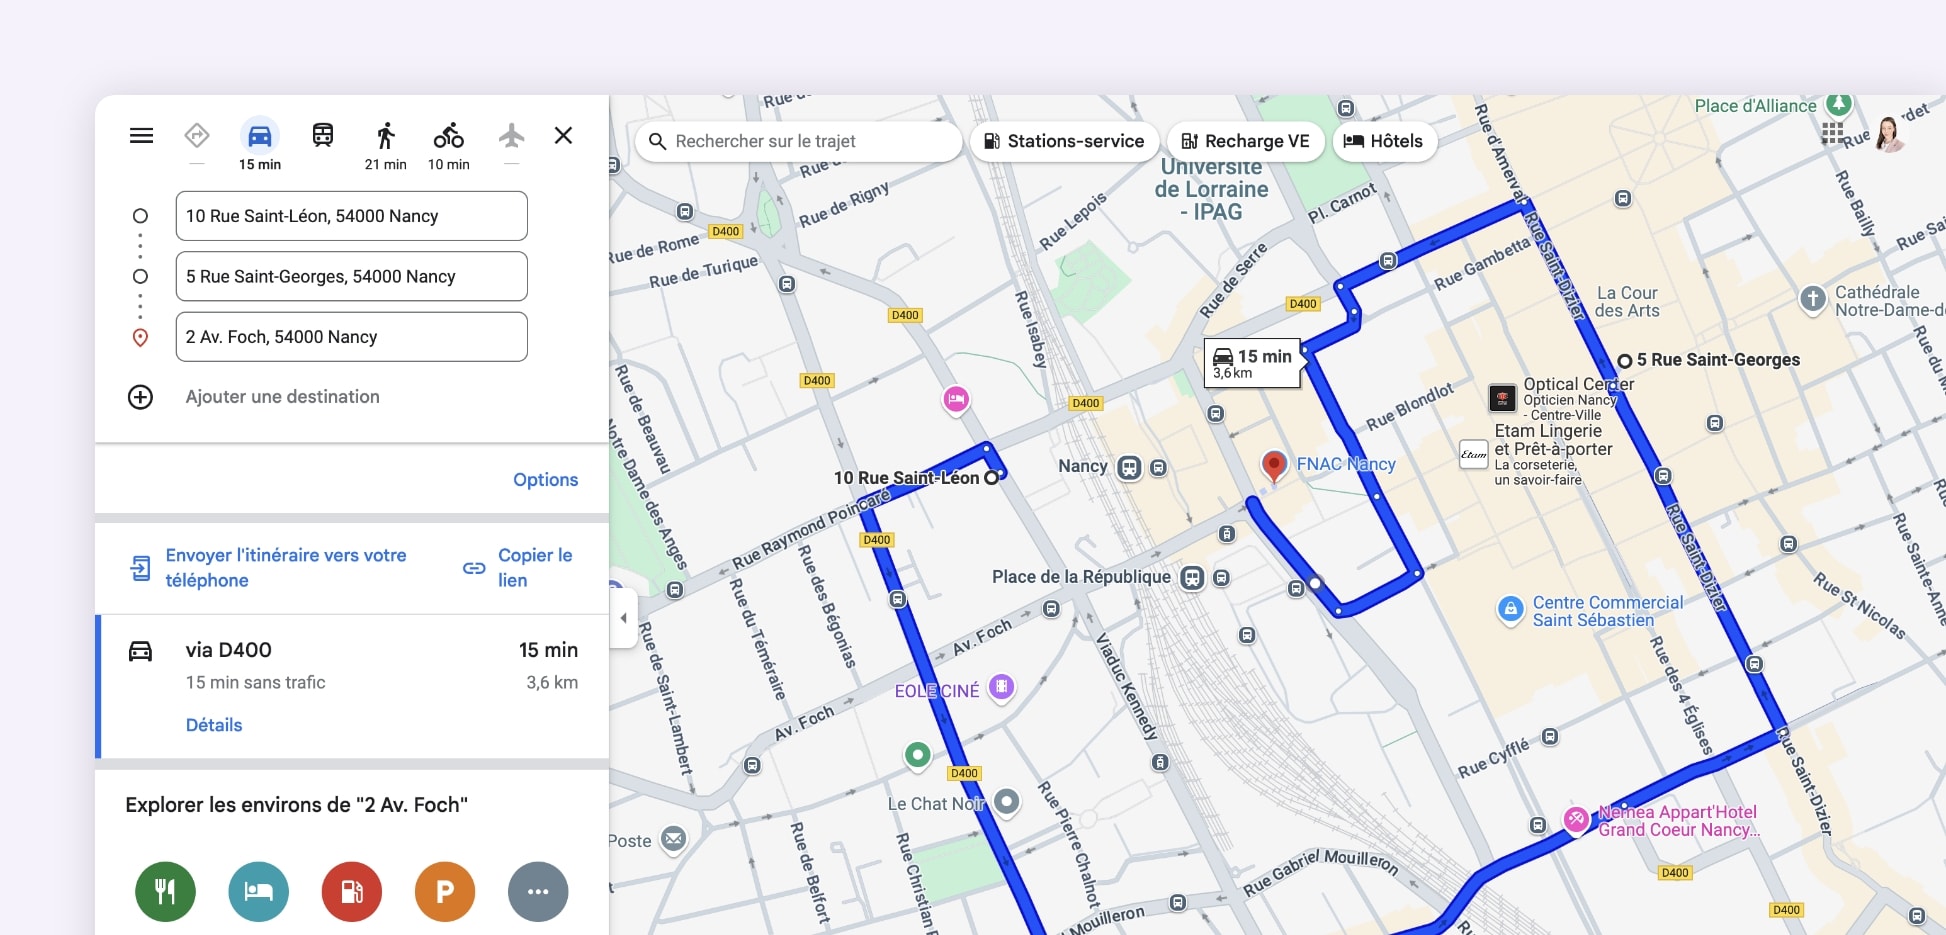Collapse the side panel arrow
1946x935 pixels.
623,618
